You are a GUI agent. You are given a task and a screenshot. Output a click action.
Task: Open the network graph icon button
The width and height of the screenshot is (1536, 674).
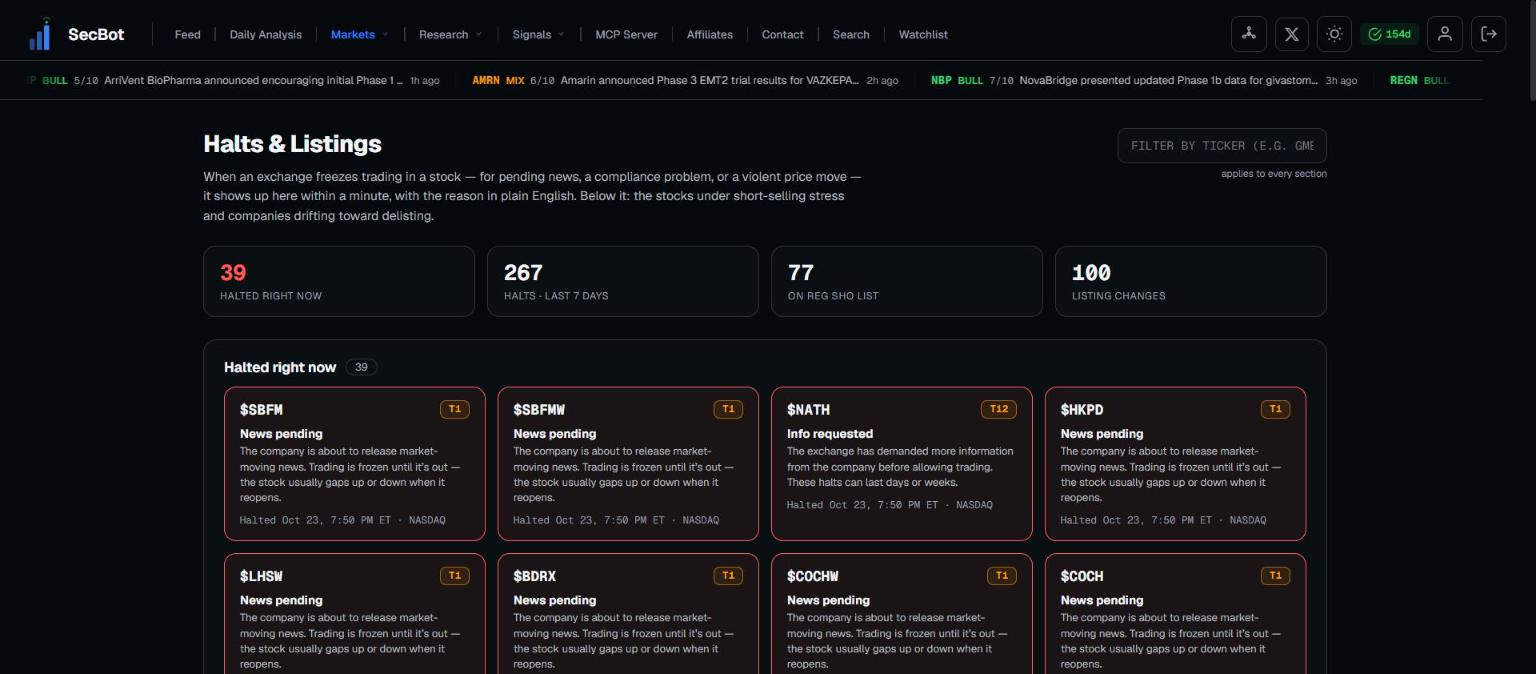pyautogui.click(x=1248, y=34)
